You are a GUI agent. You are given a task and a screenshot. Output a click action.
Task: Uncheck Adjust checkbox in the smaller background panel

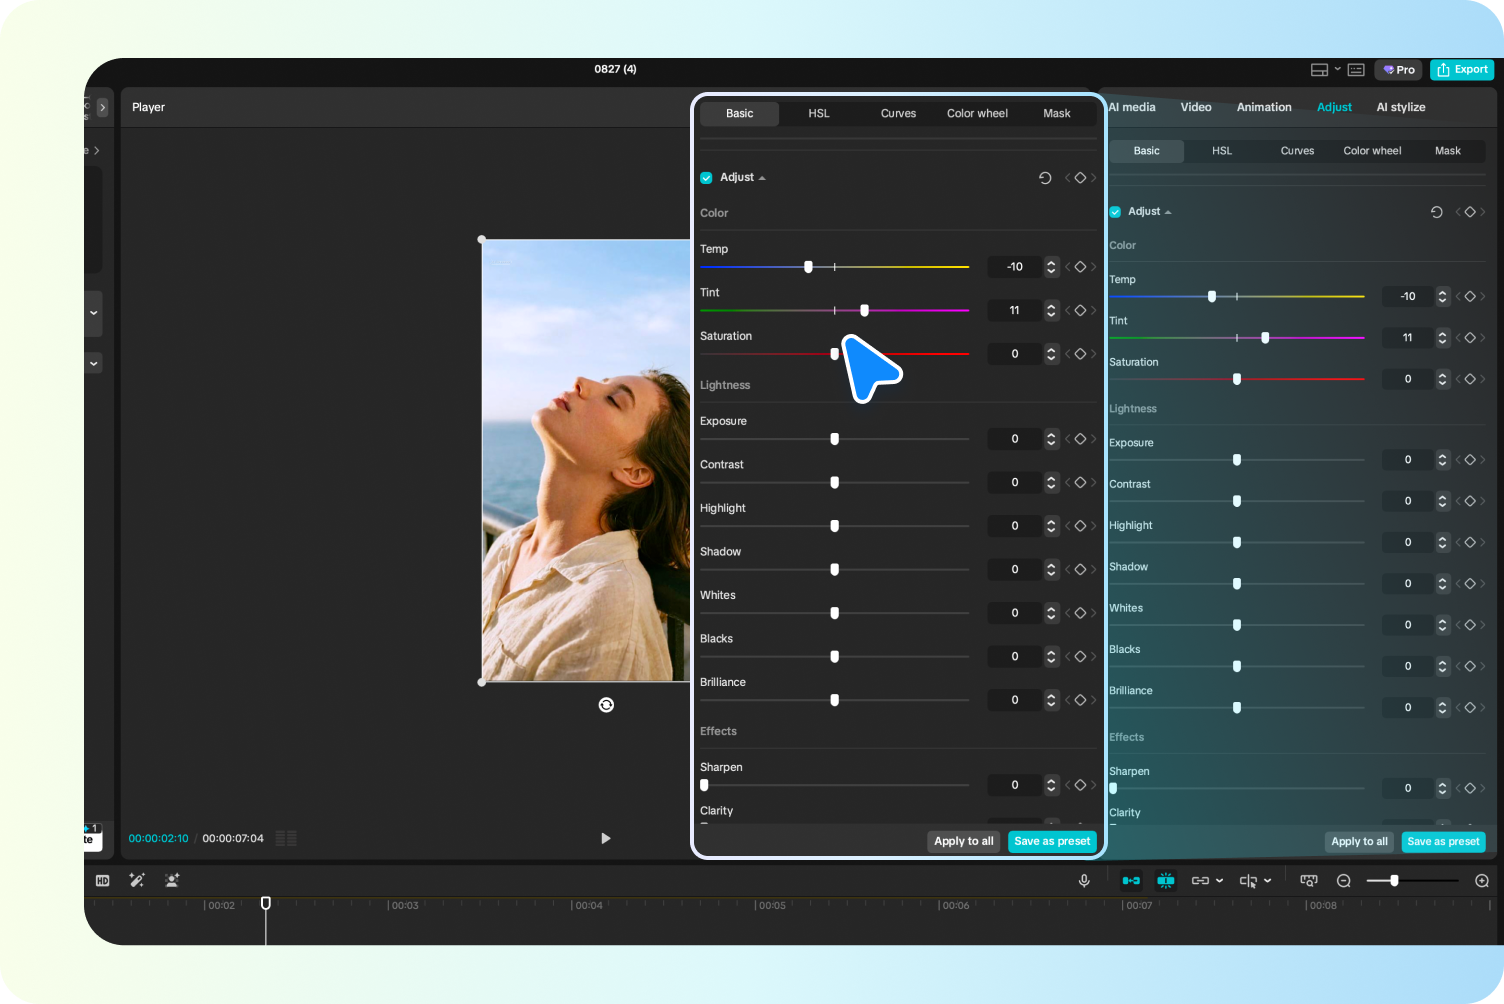(1115, 212)
